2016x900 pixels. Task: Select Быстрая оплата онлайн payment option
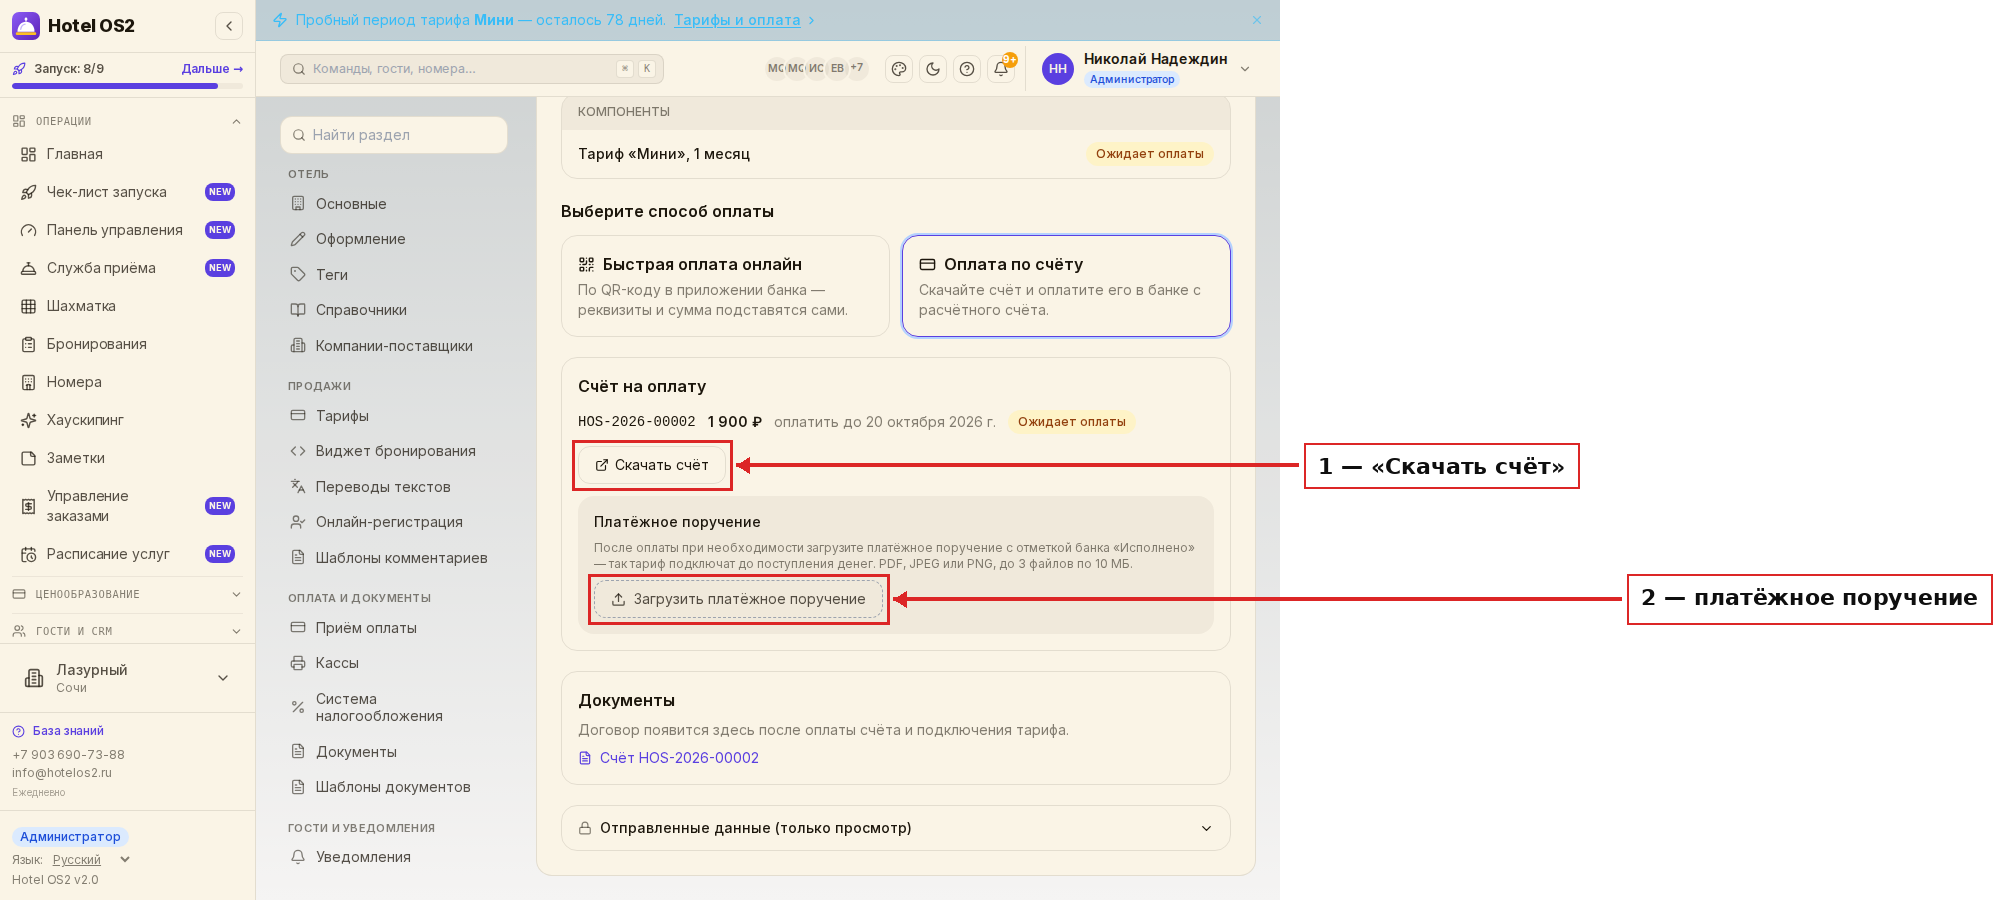(725, 286)
